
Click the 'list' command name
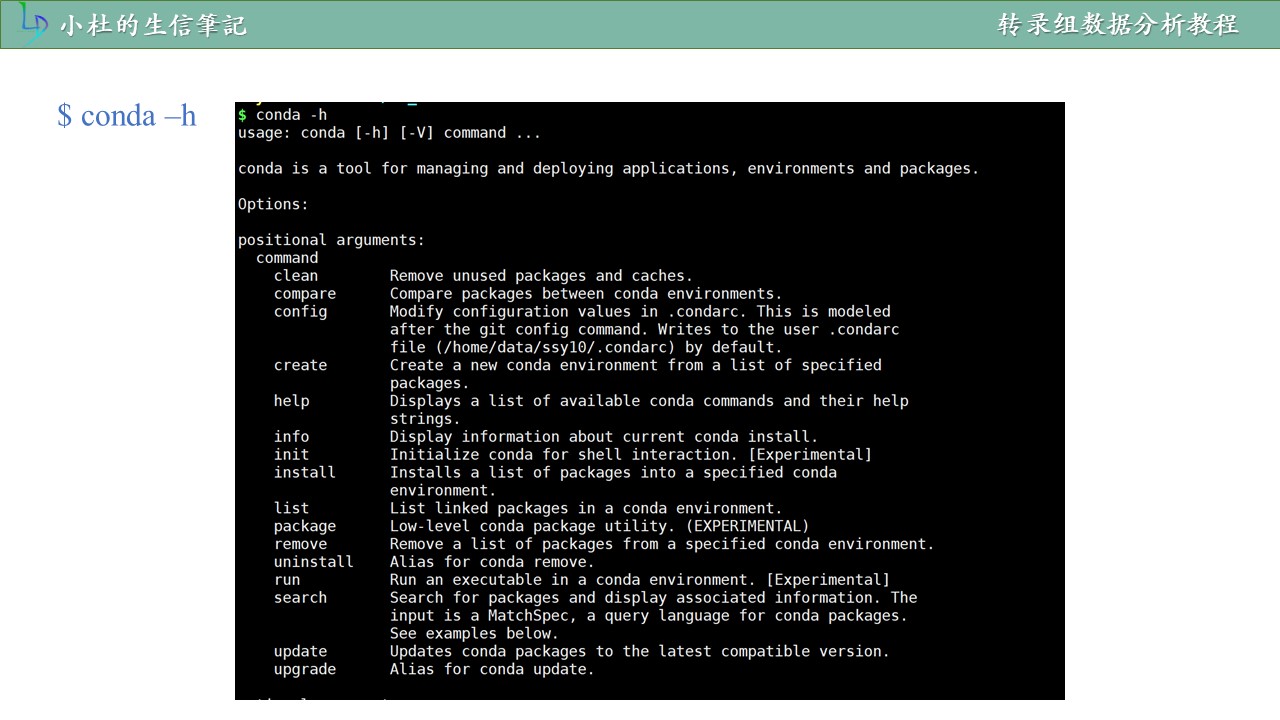tap(291, 509)
